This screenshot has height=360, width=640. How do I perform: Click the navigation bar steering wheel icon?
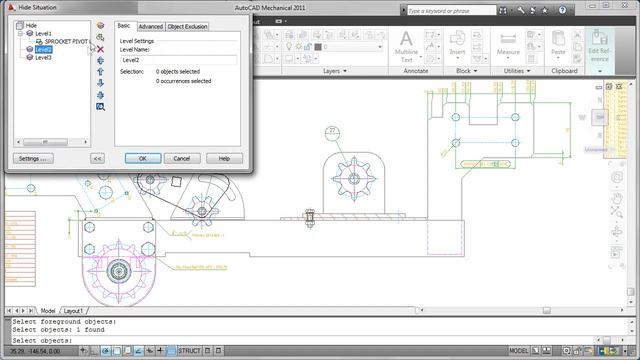pos(616,177)
